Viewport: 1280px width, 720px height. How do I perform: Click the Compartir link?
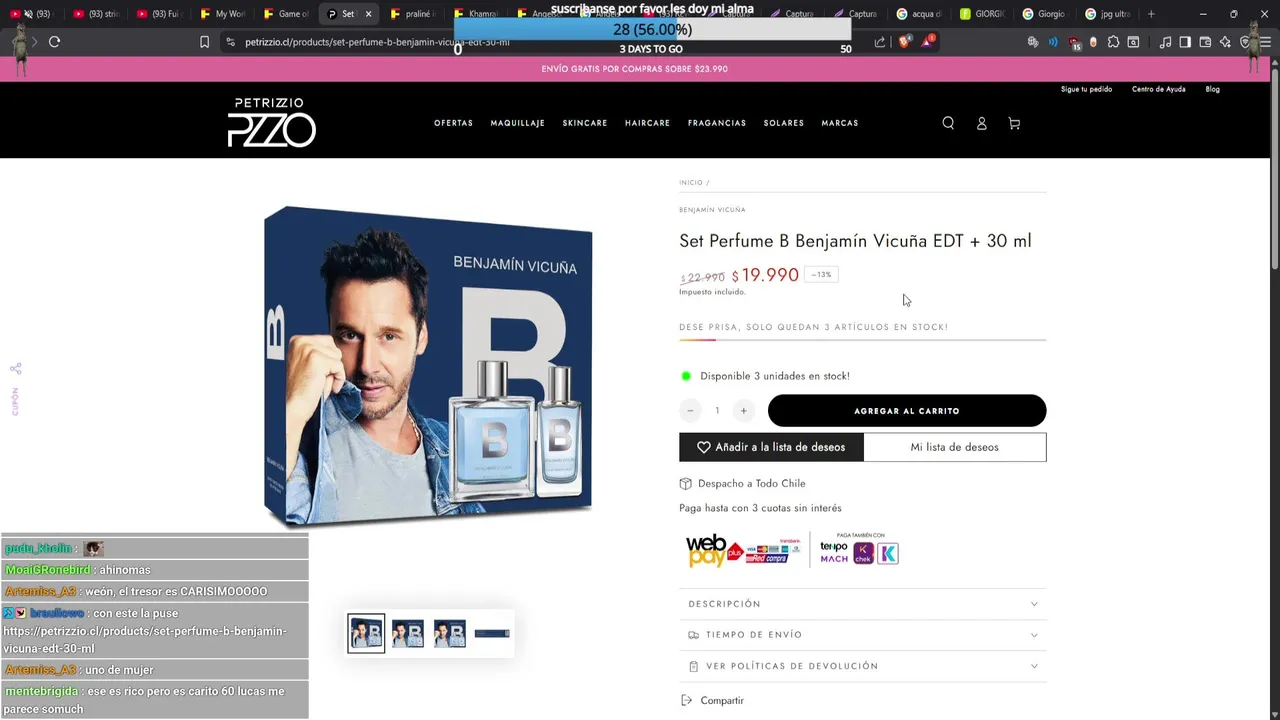(x=722, y=701)
